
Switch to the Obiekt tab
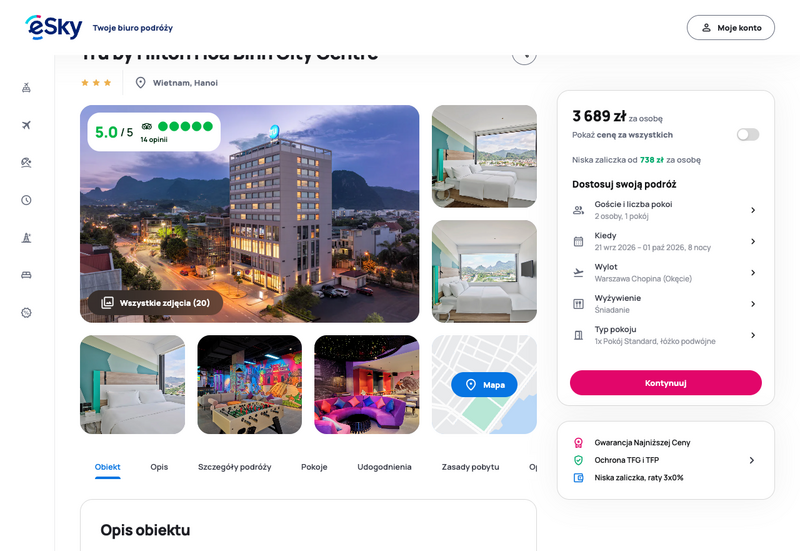click(x=108, y=467)
